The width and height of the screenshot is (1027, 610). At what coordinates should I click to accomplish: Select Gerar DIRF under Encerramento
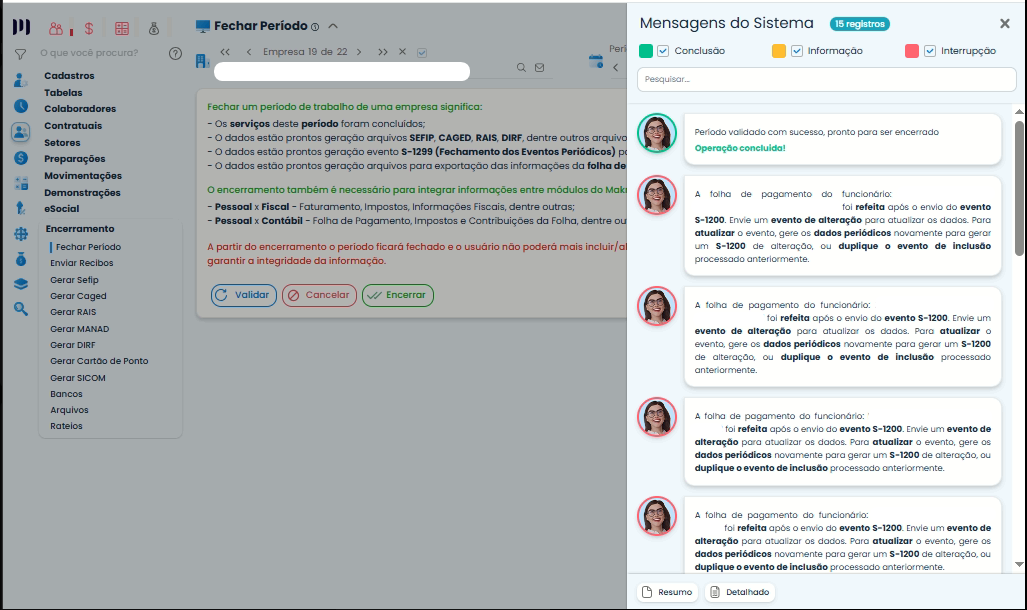(x=73, y=345)
